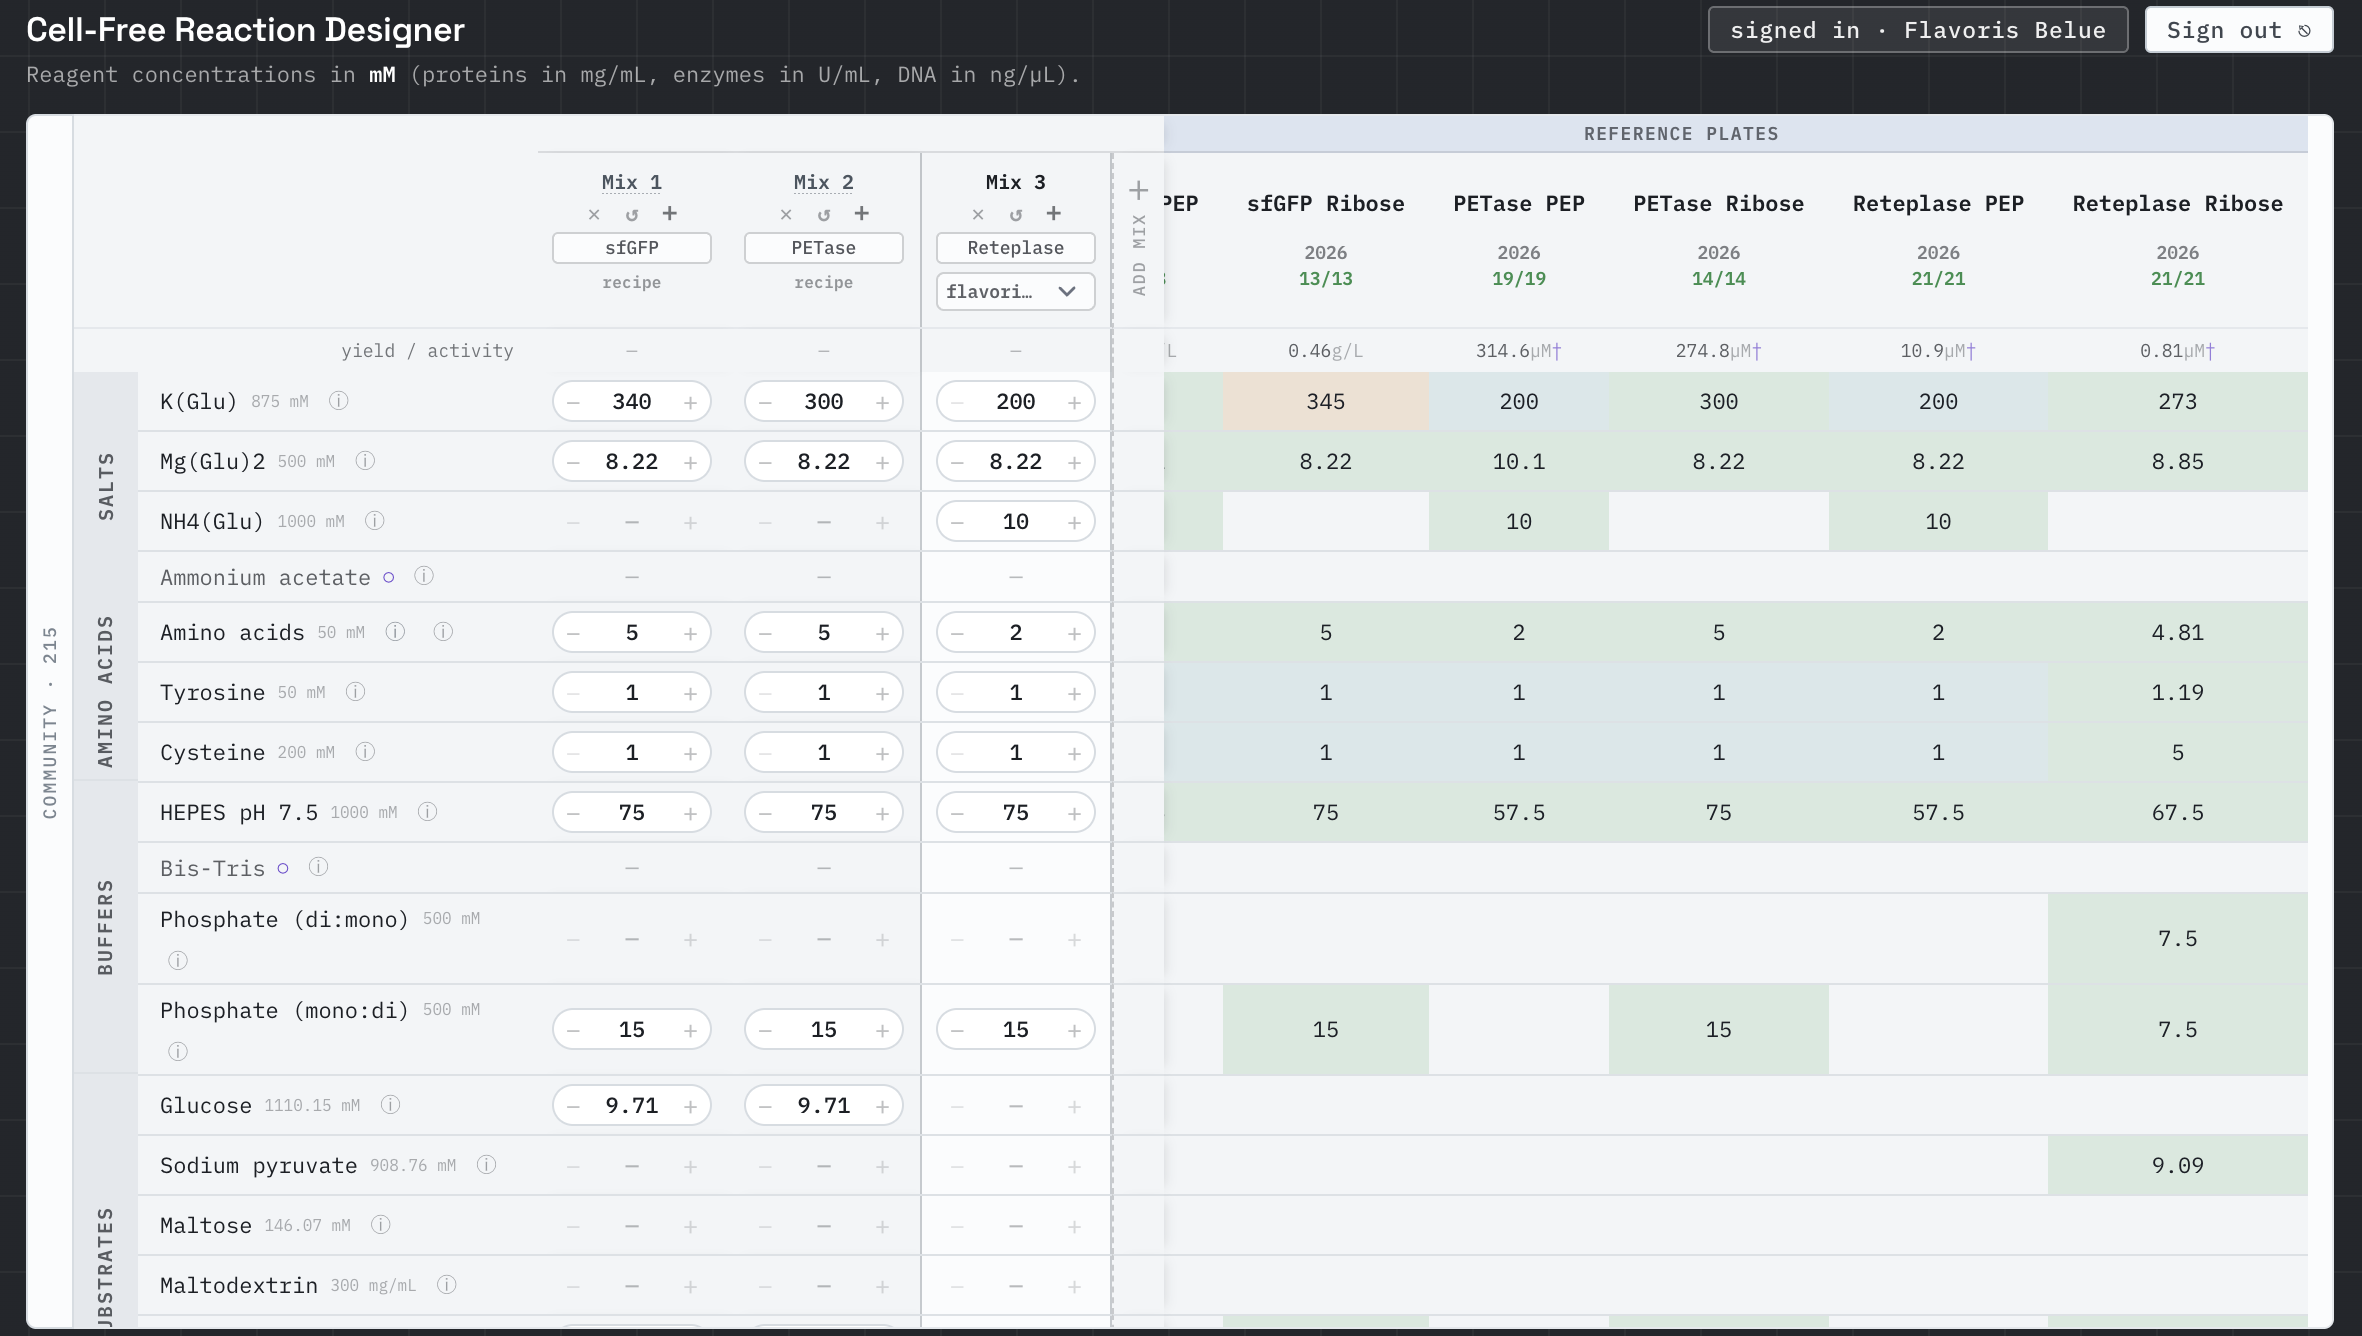Click the Sign out button
The height and width of the screenshot is (1336, 2362).
pyautogui.click(x=2239, y=30)
